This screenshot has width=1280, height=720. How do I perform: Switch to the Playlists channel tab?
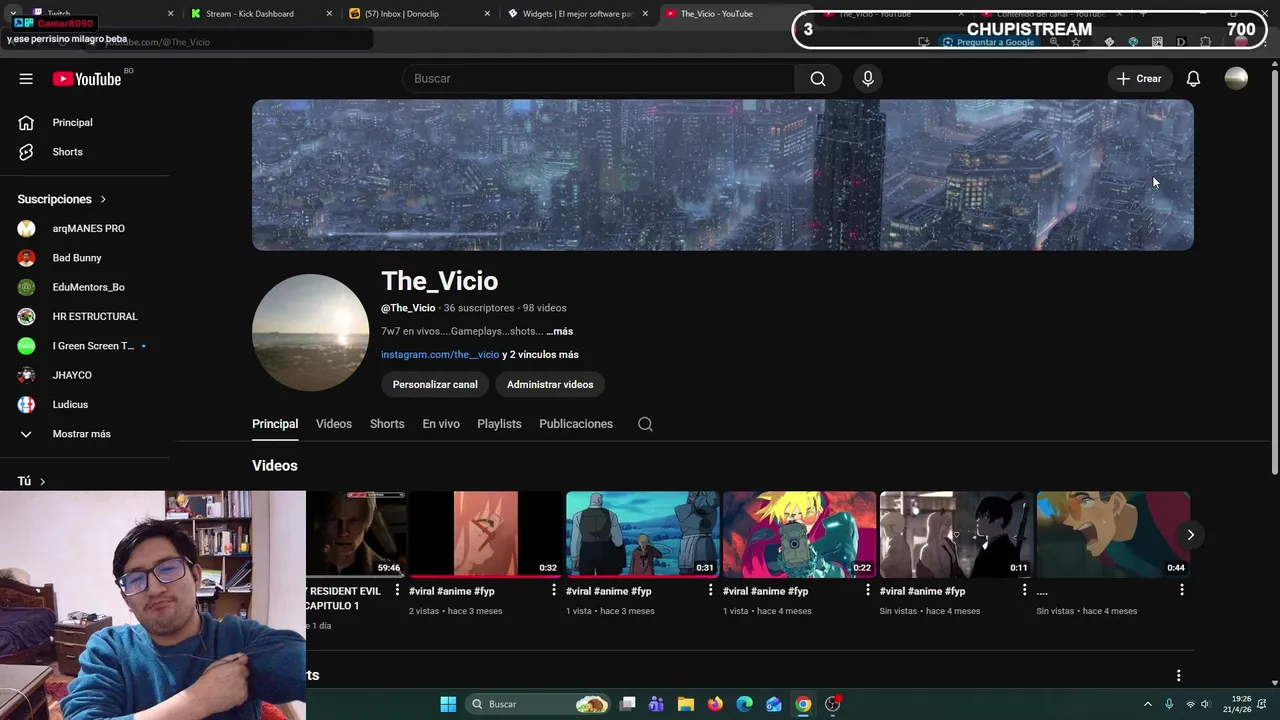(x=499, y=424)
